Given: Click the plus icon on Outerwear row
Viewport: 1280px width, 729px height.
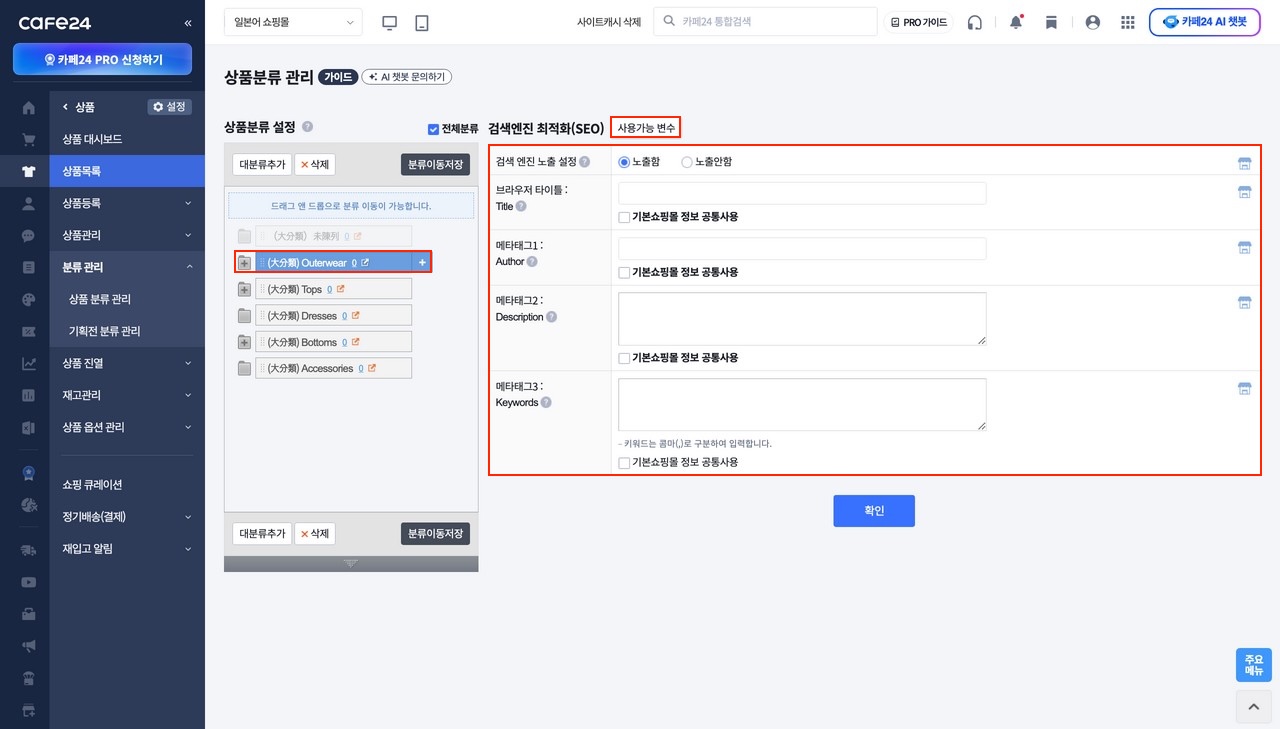Looking at the screenshot, I should [422, 263].
